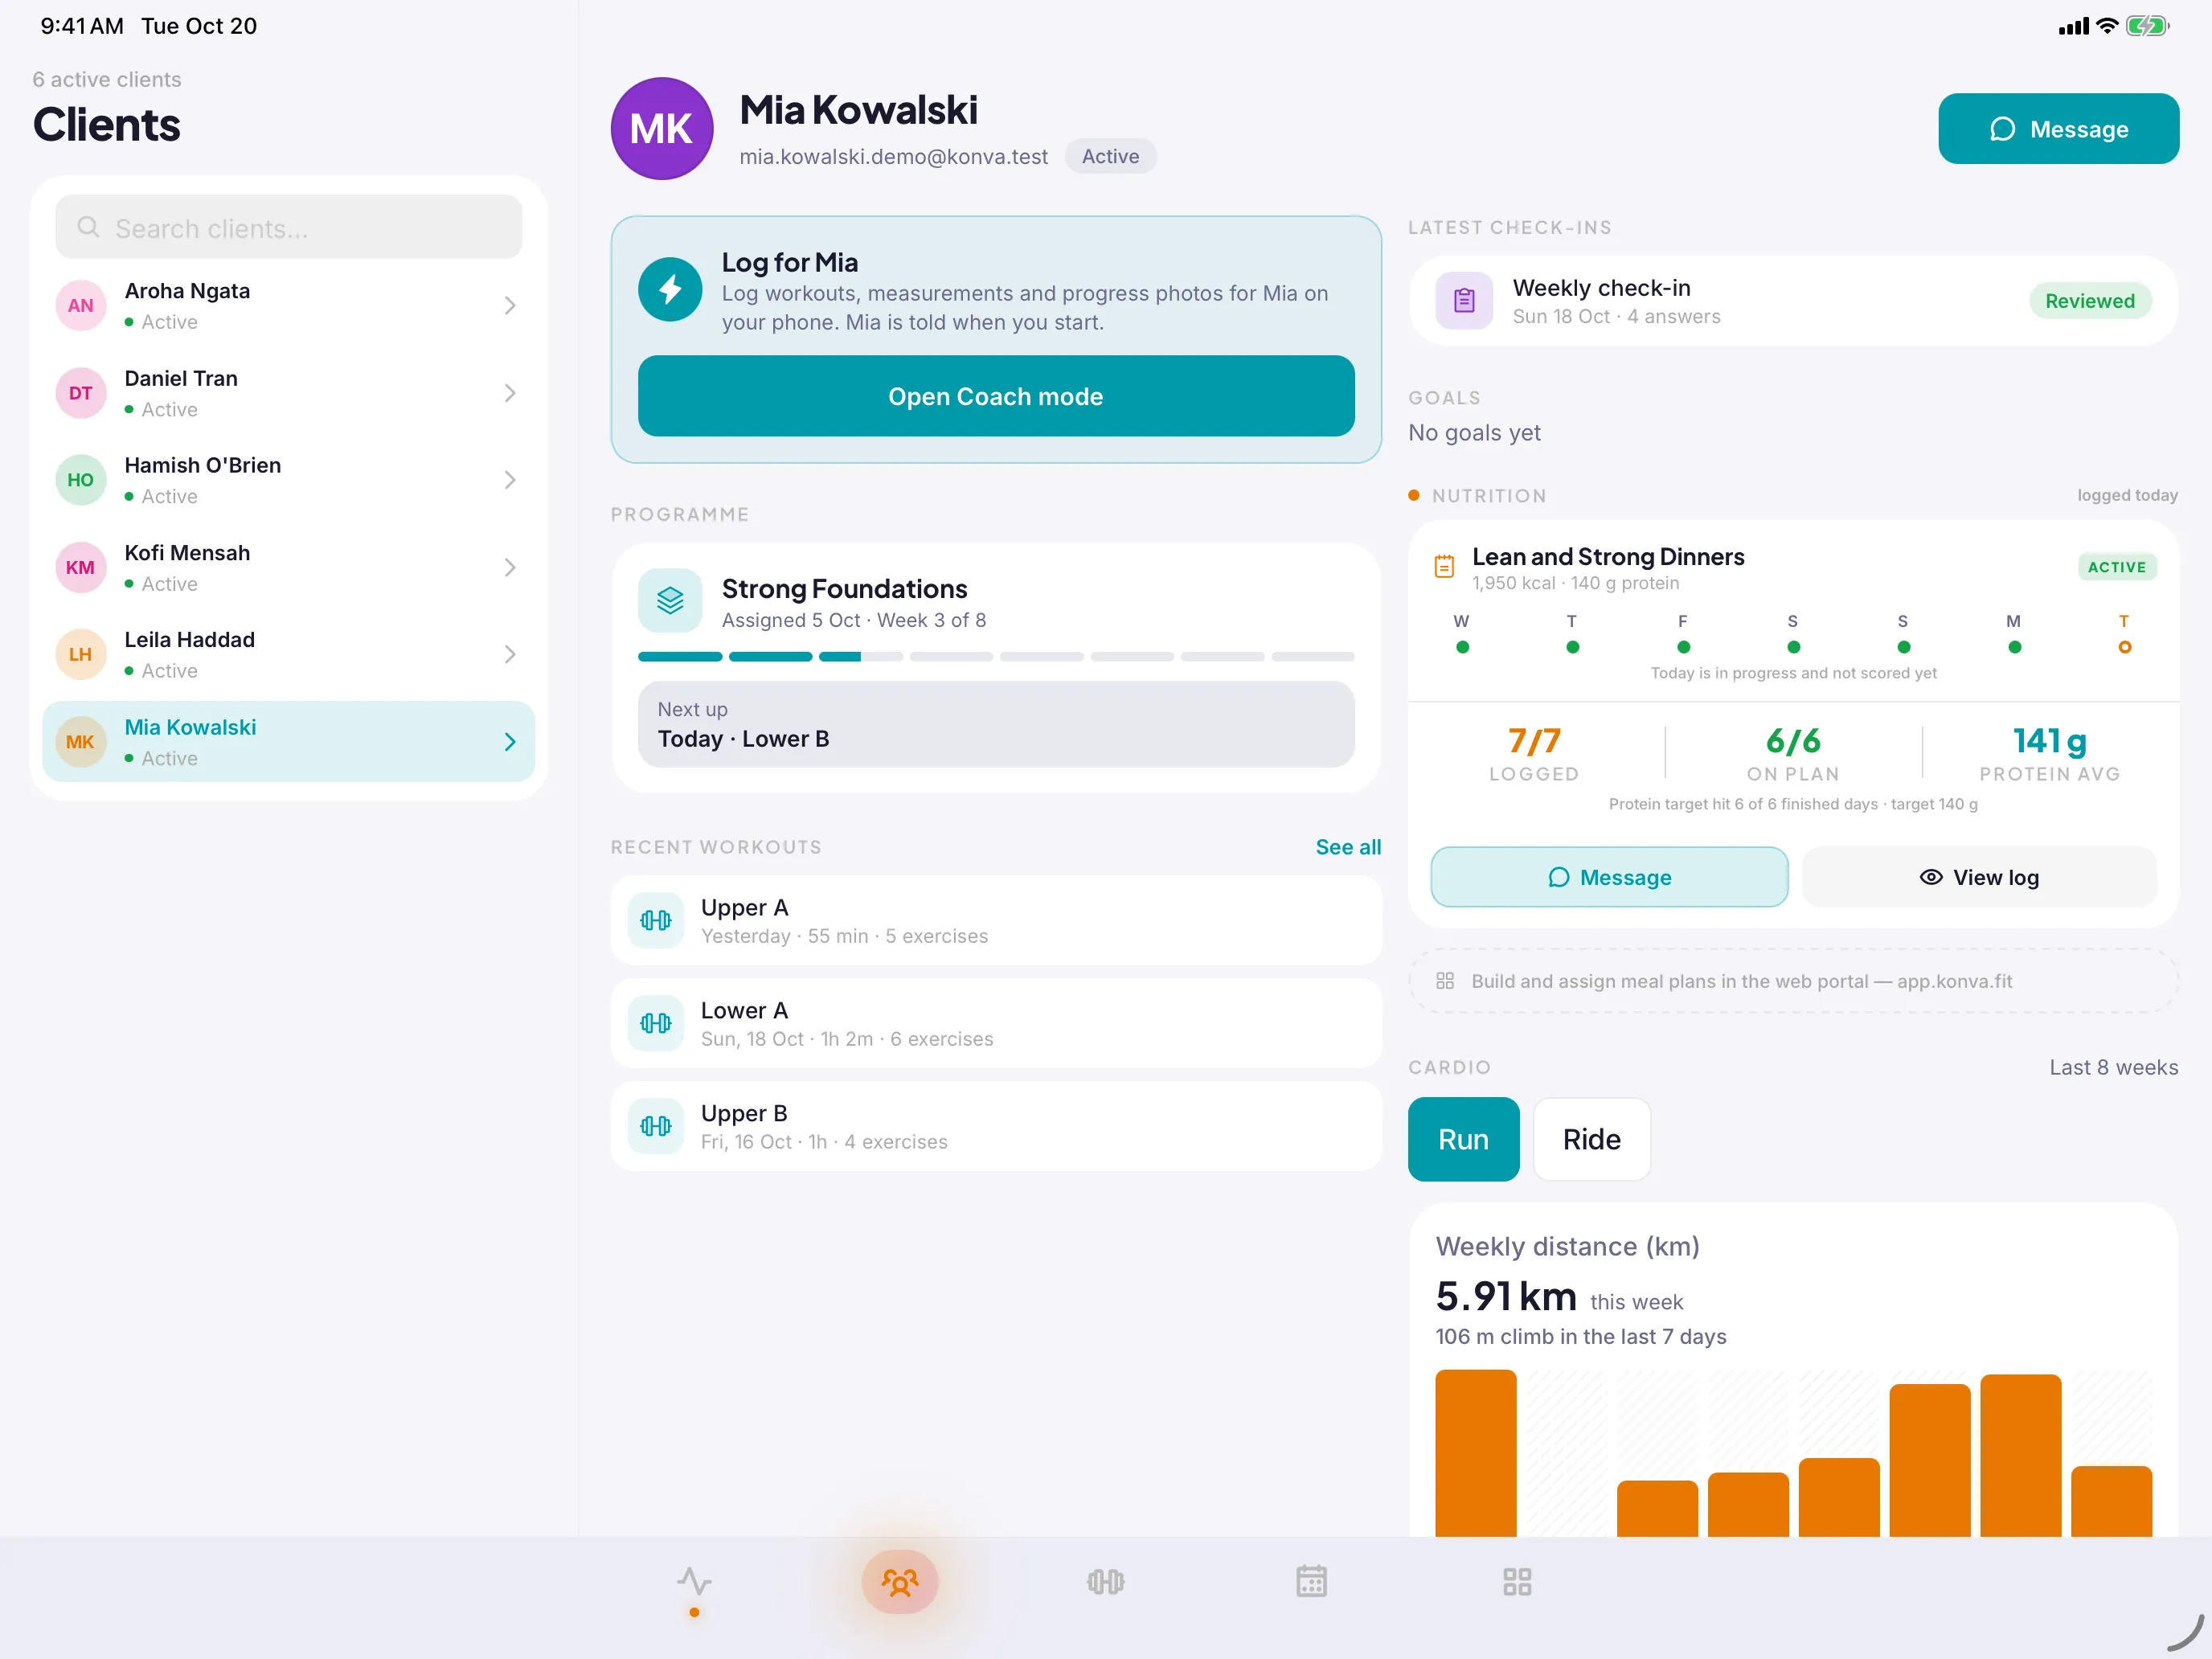This screenshot has height=1659, width=2212.
Task: Open the Upper A workout title
Action: click(x=744, y=907)
